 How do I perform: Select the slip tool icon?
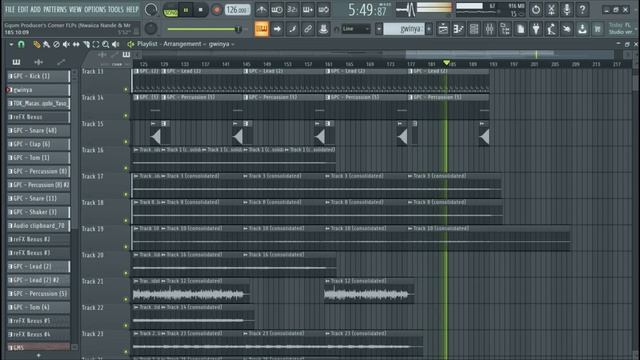pos(76,44)
